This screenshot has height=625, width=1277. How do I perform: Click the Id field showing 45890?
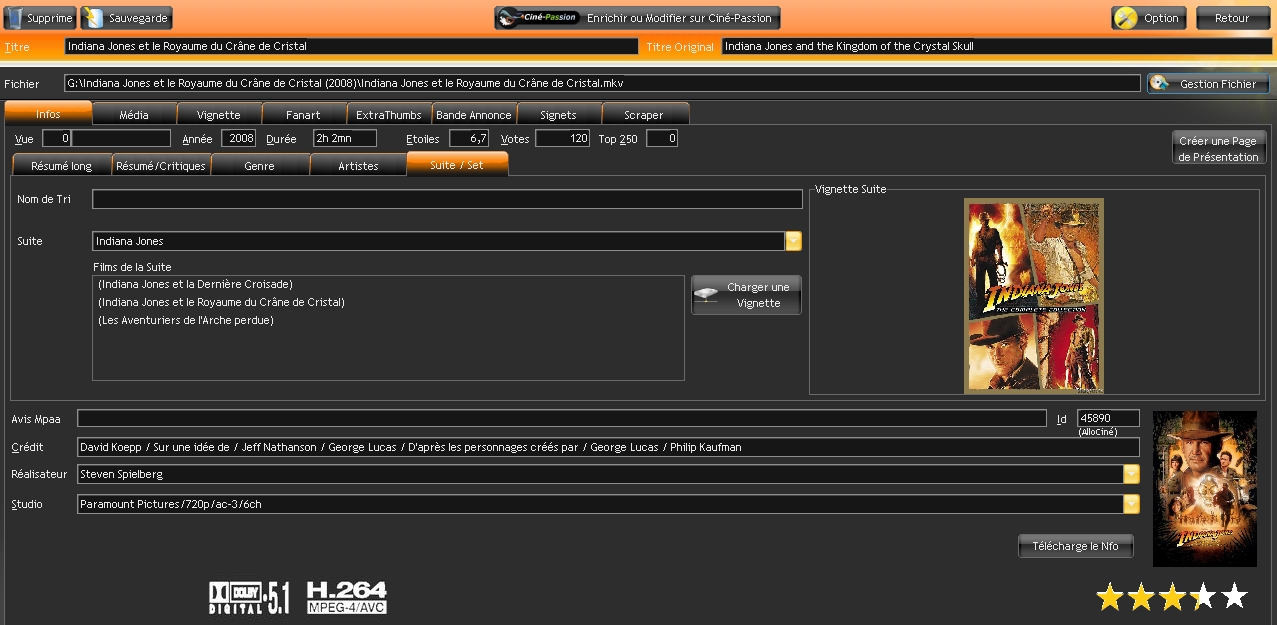click(x=1108, y=418)
